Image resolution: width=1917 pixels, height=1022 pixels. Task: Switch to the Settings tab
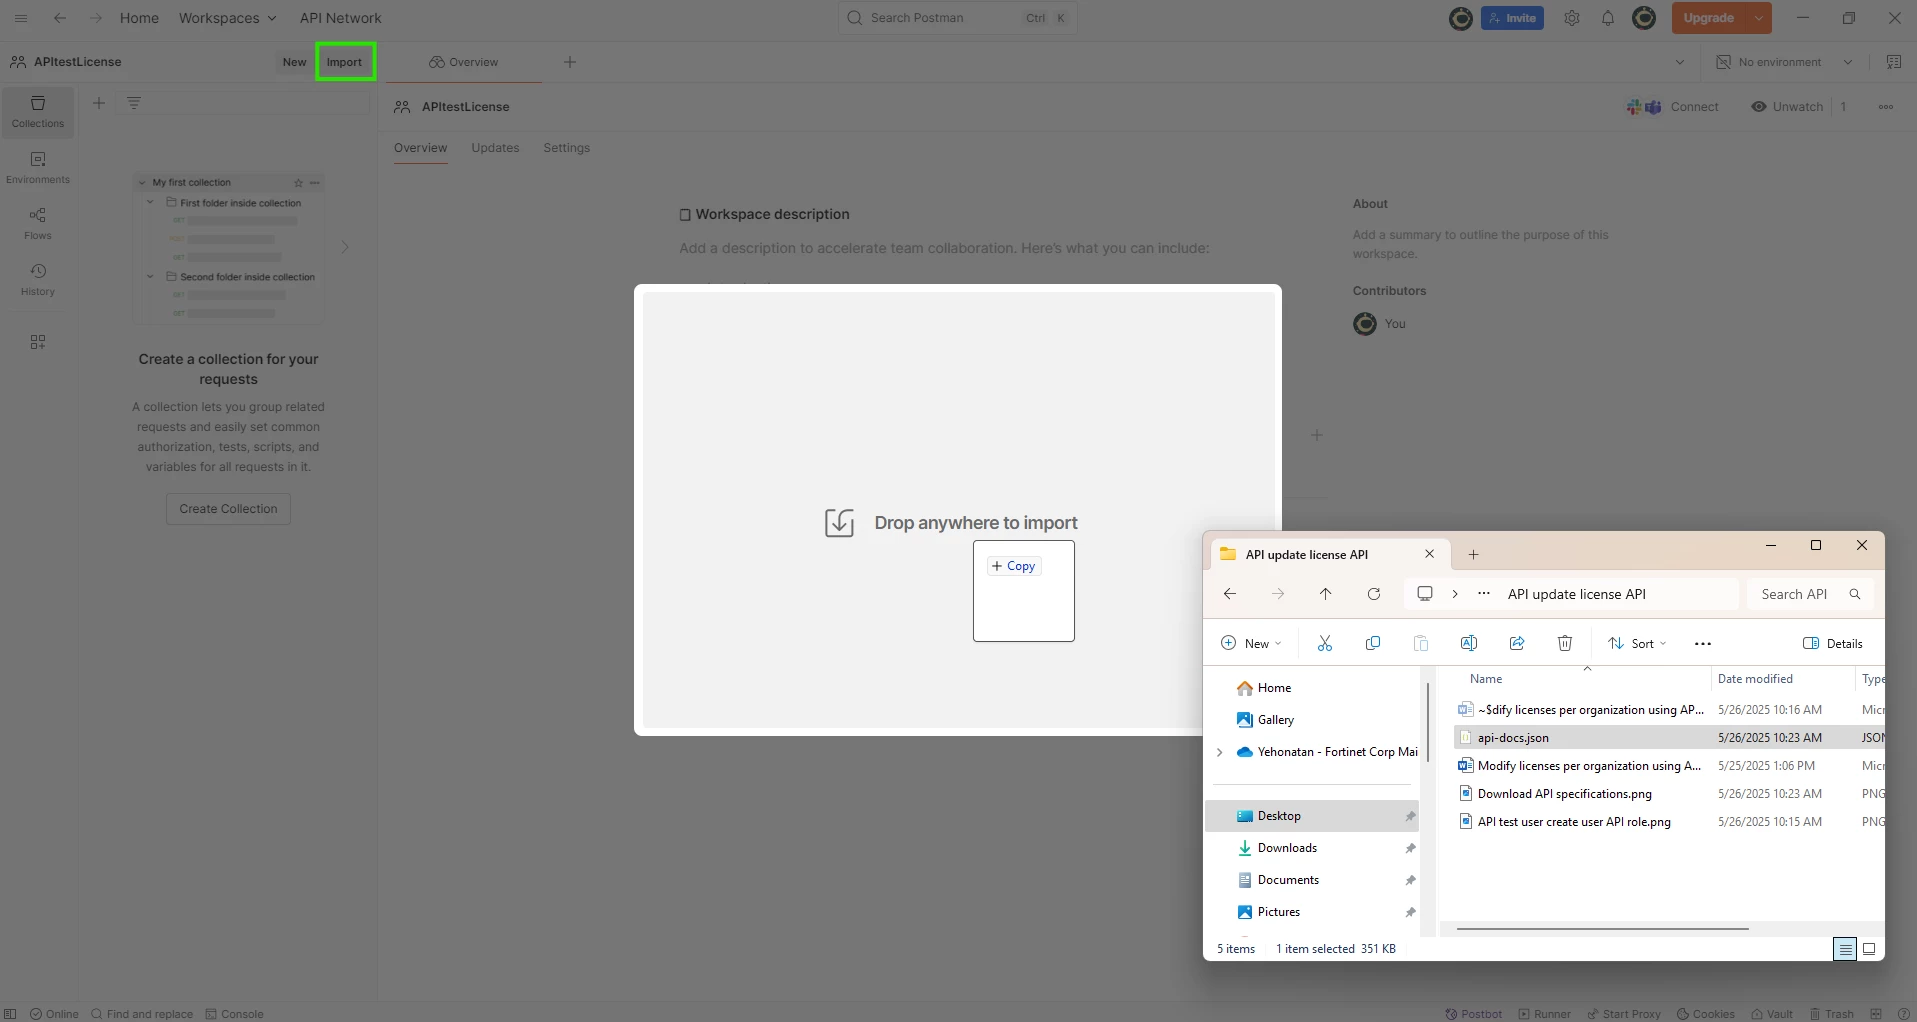pos(567,148)
